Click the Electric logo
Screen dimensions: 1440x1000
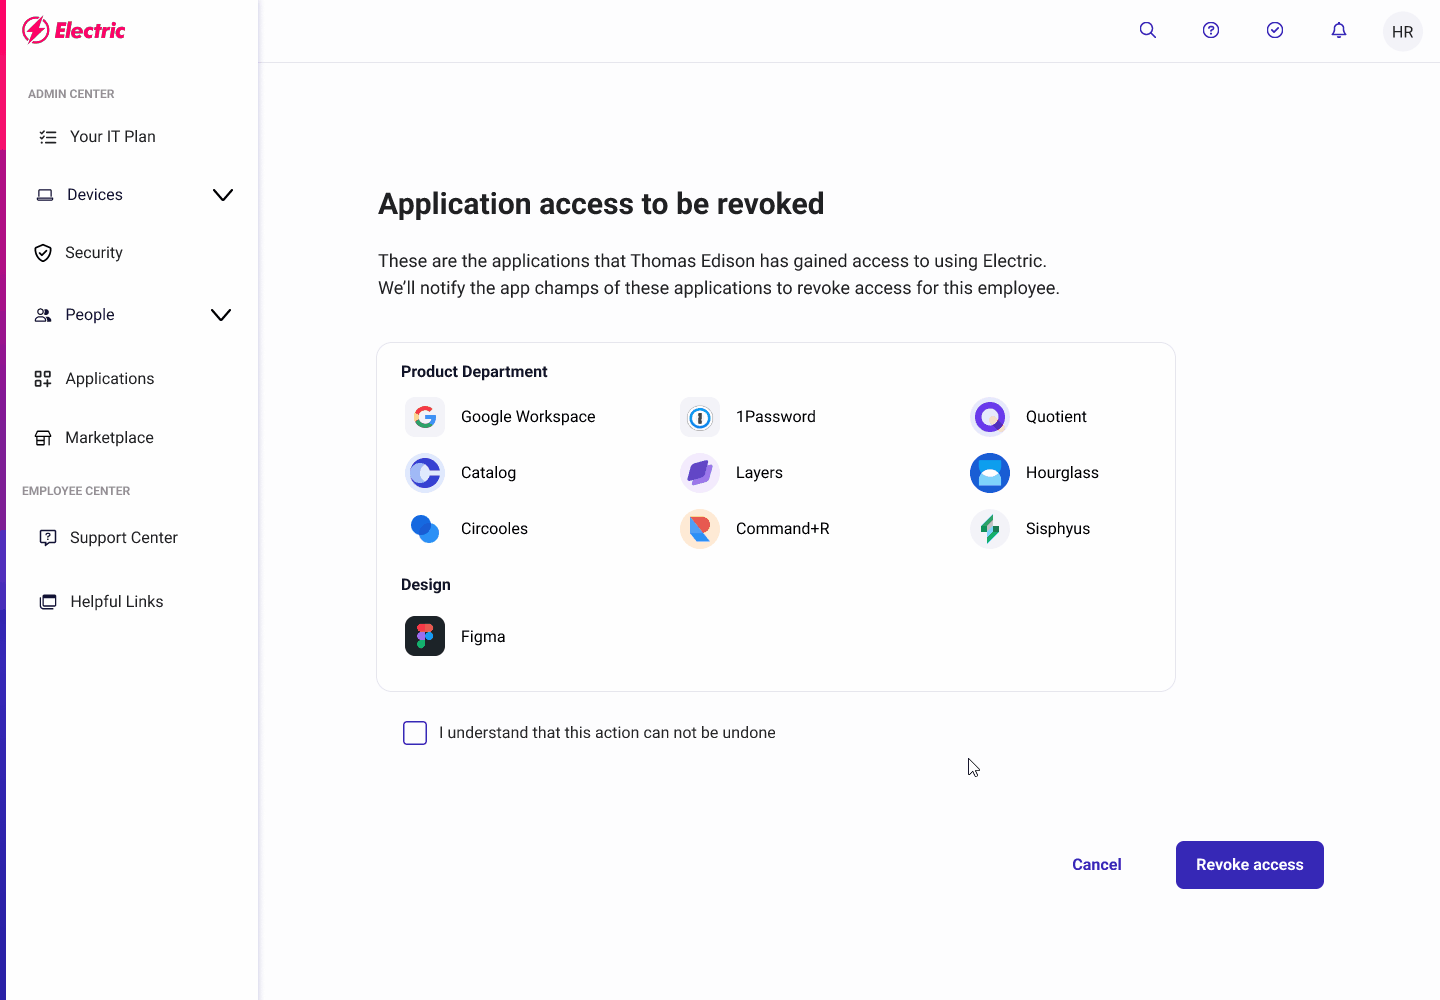[x=74, y=30]
